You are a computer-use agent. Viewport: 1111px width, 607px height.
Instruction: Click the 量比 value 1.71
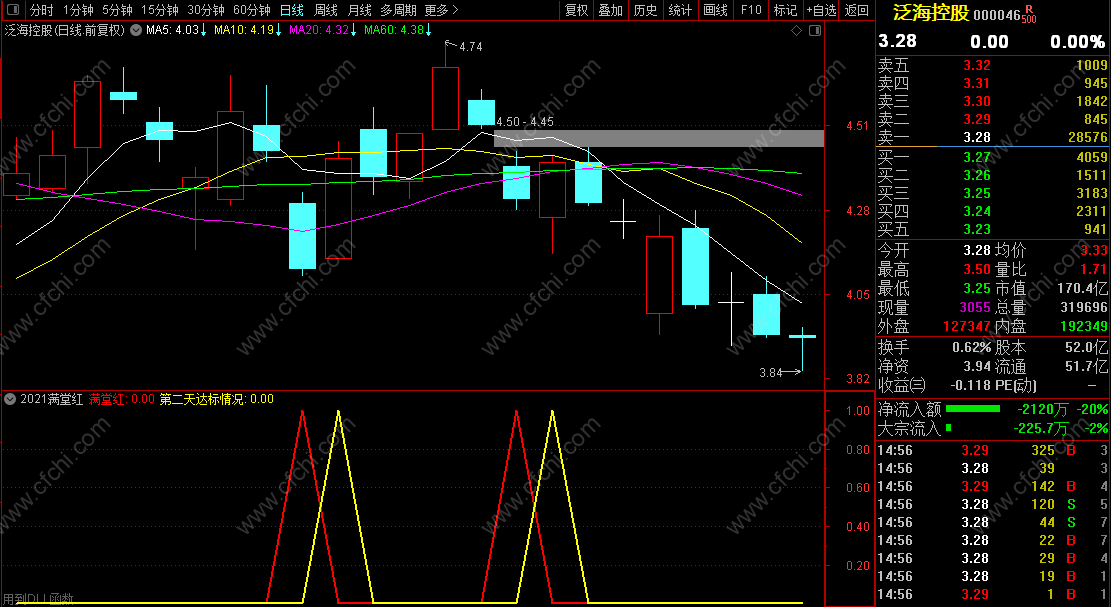pos(1093,269)
